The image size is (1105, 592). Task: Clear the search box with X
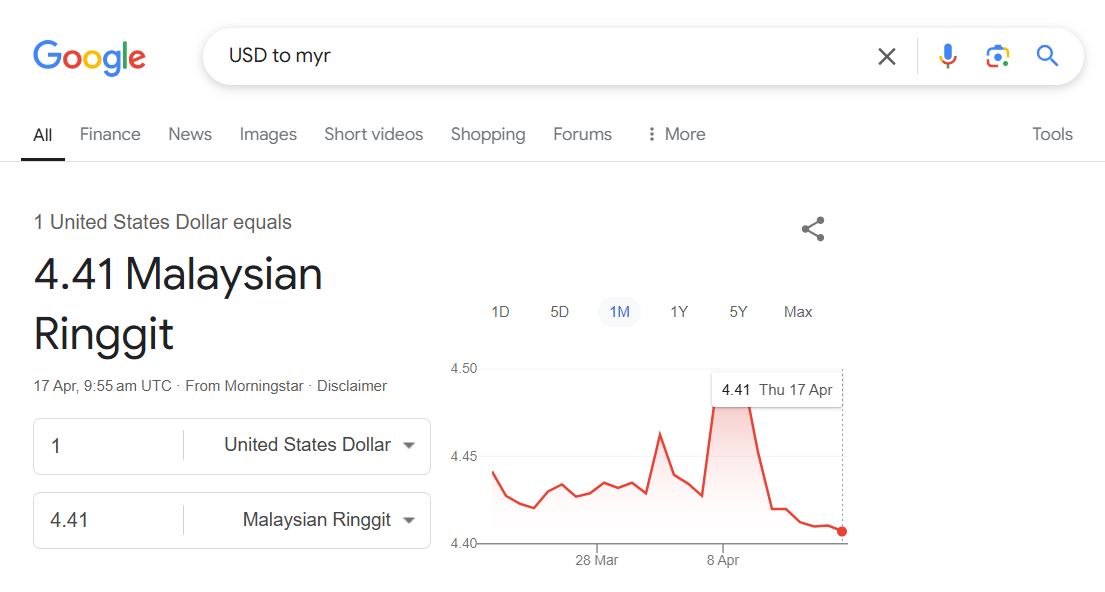pyautogui.click(x=886, y=57)
